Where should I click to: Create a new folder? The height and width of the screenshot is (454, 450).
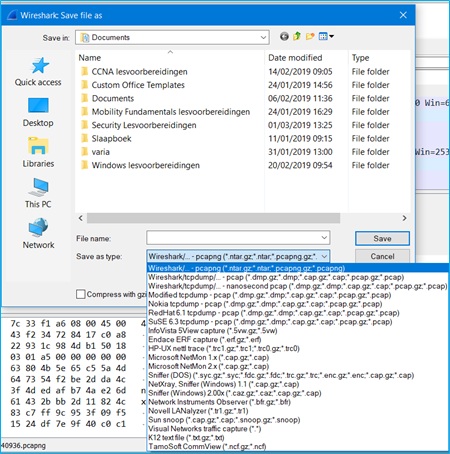310,36
